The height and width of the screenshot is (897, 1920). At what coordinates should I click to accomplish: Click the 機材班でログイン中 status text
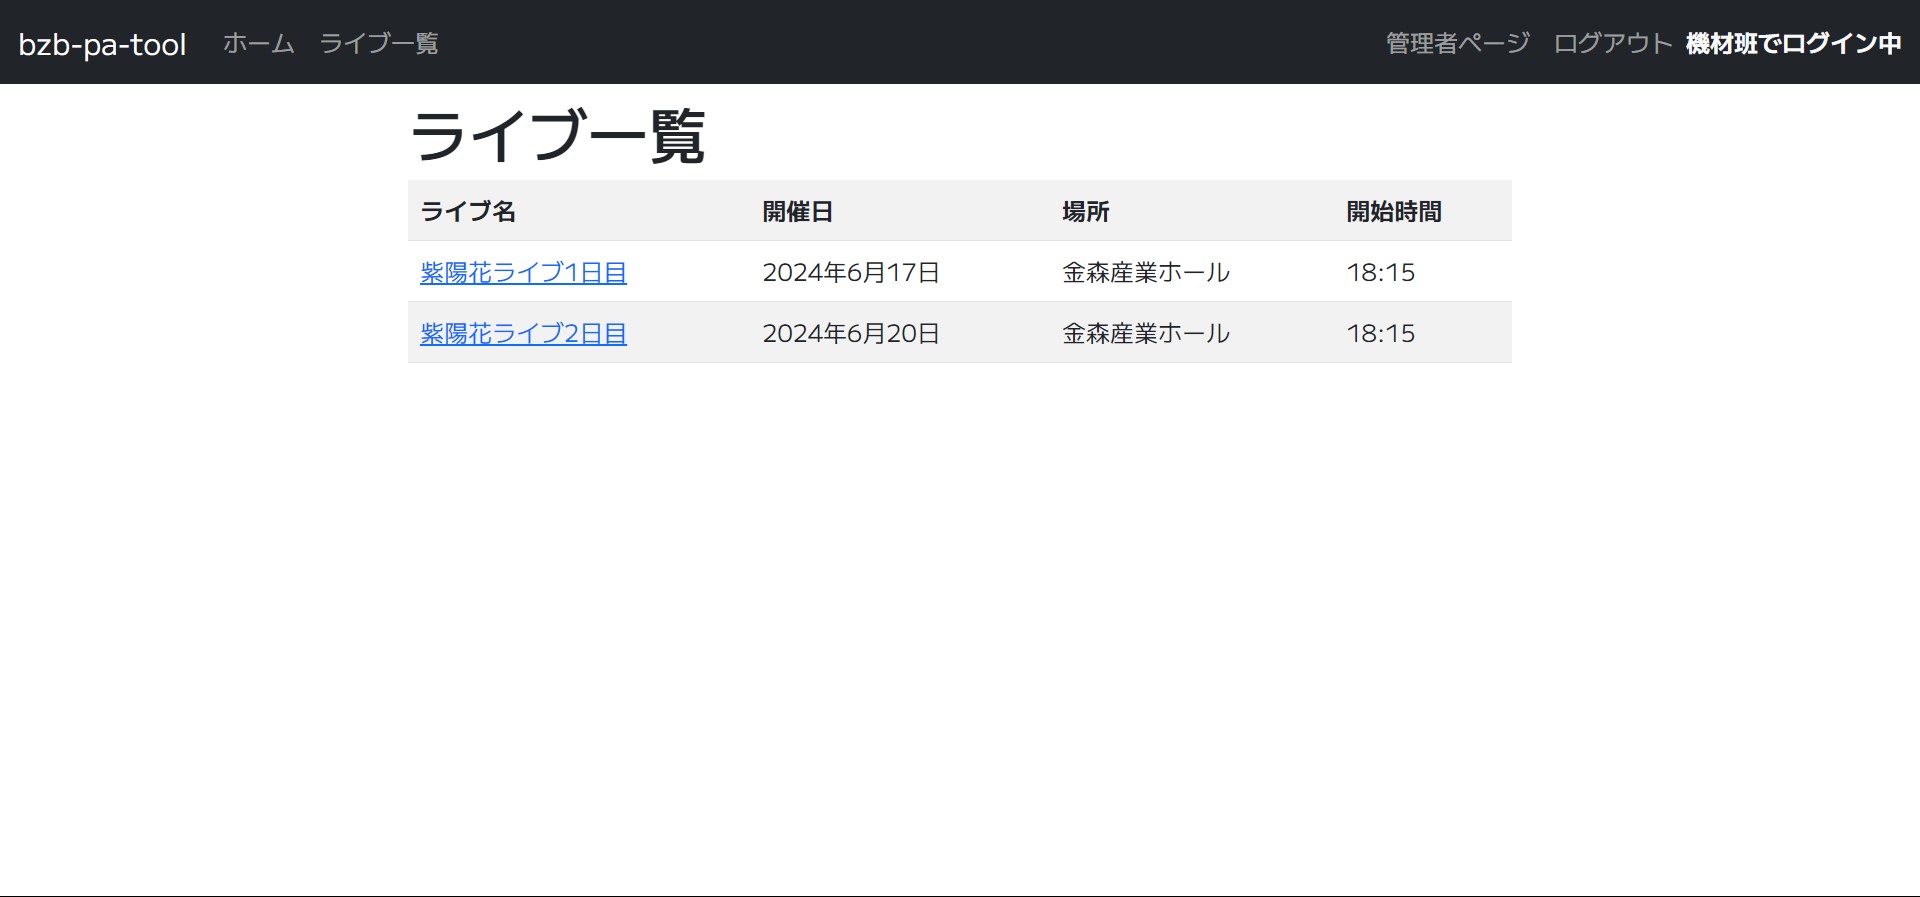(x=1793, y=43)
